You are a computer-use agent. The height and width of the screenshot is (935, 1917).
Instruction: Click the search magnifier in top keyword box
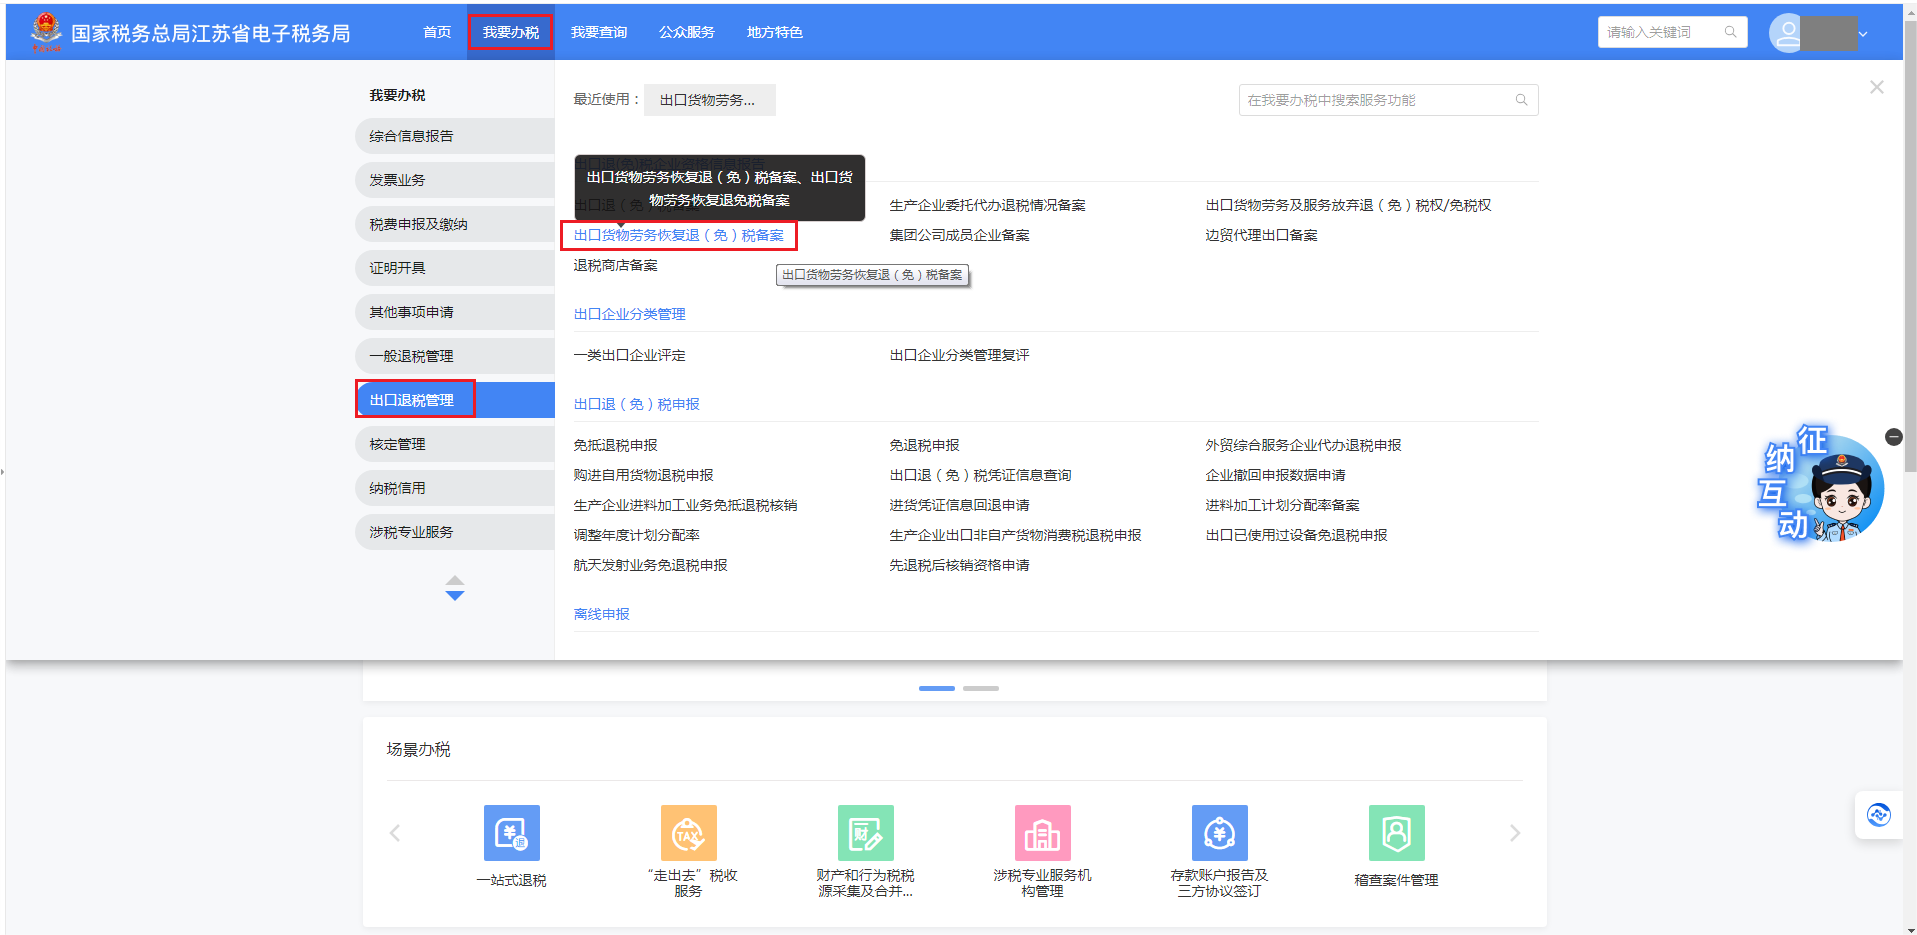coord(1730,32)
